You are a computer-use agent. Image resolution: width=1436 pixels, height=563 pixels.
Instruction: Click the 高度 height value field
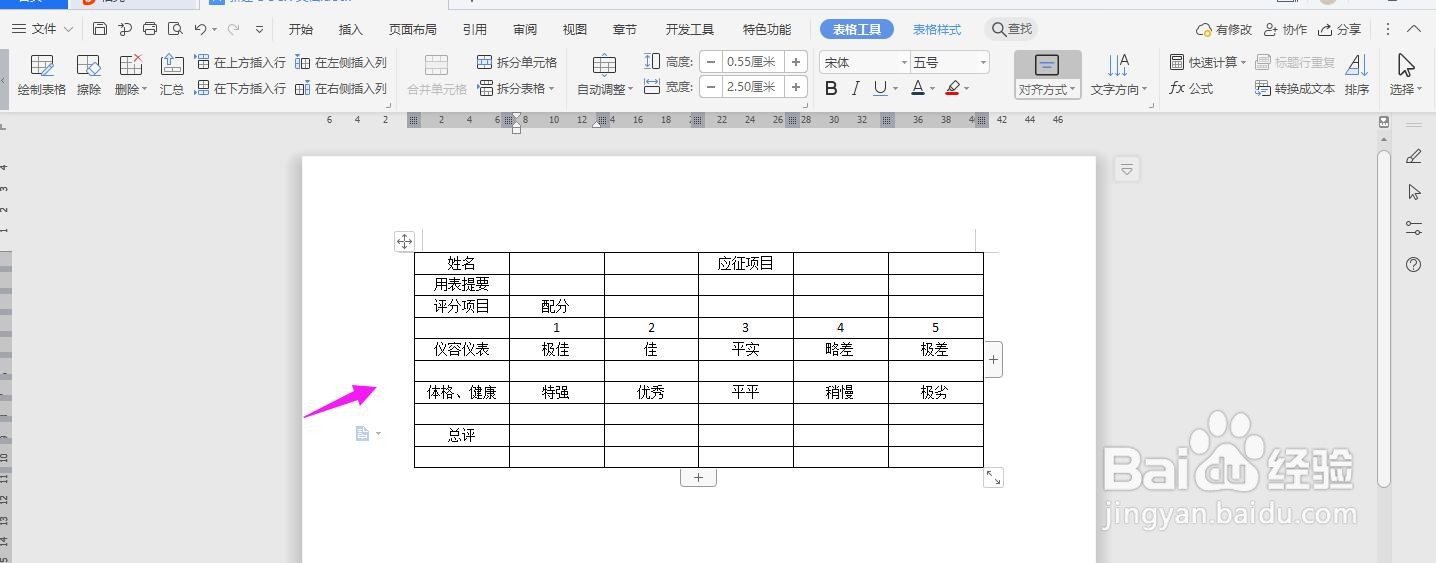(x=751, y=62)
